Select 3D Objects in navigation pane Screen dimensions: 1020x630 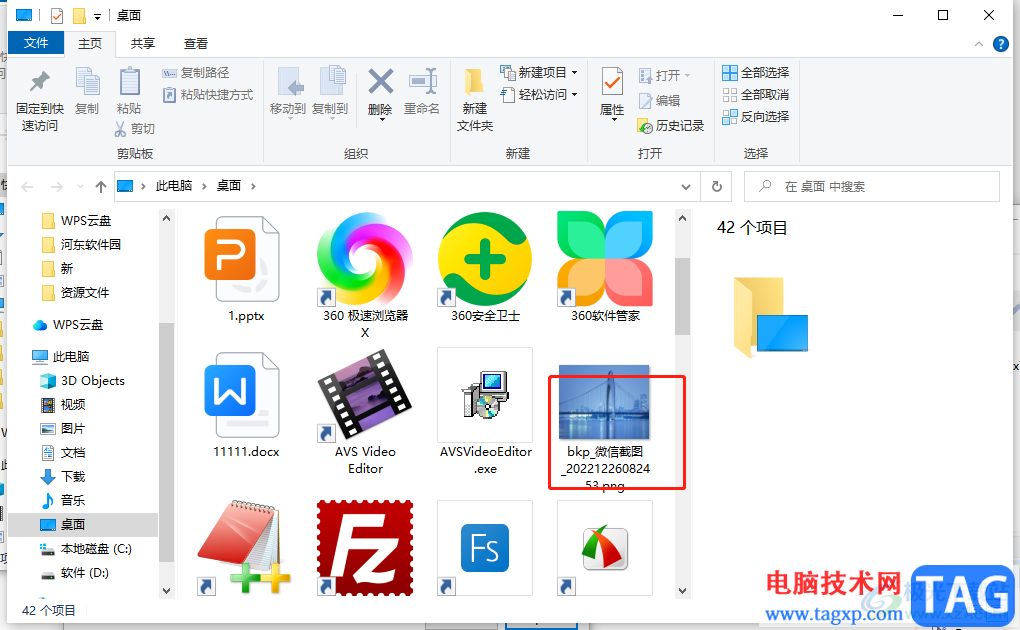point(83,381)
